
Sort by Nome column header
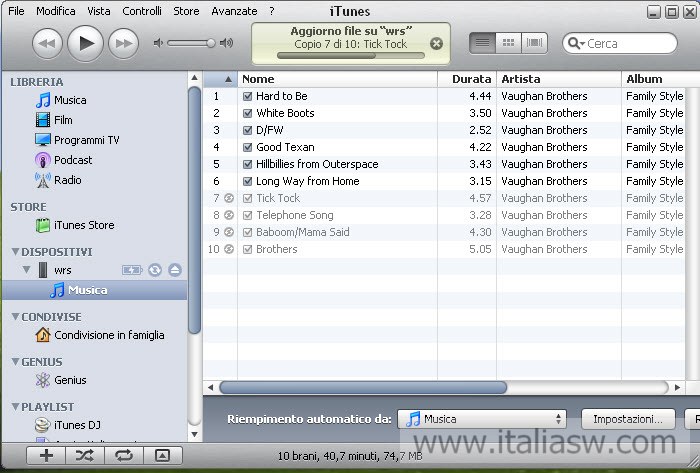click(x=338, y=79)
